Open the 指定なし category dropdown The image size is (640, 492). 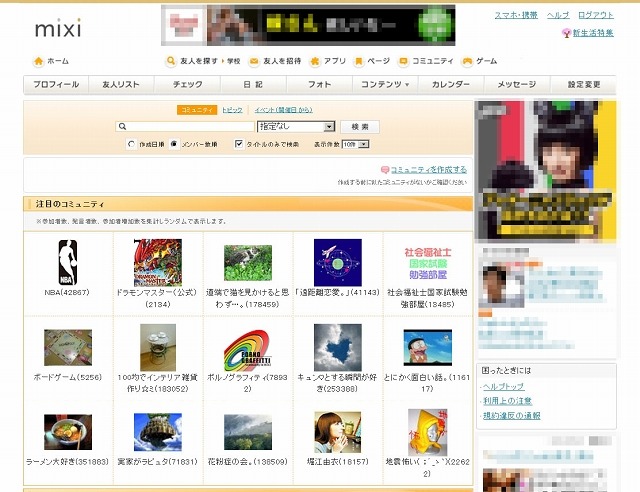(x=296, y=127)
